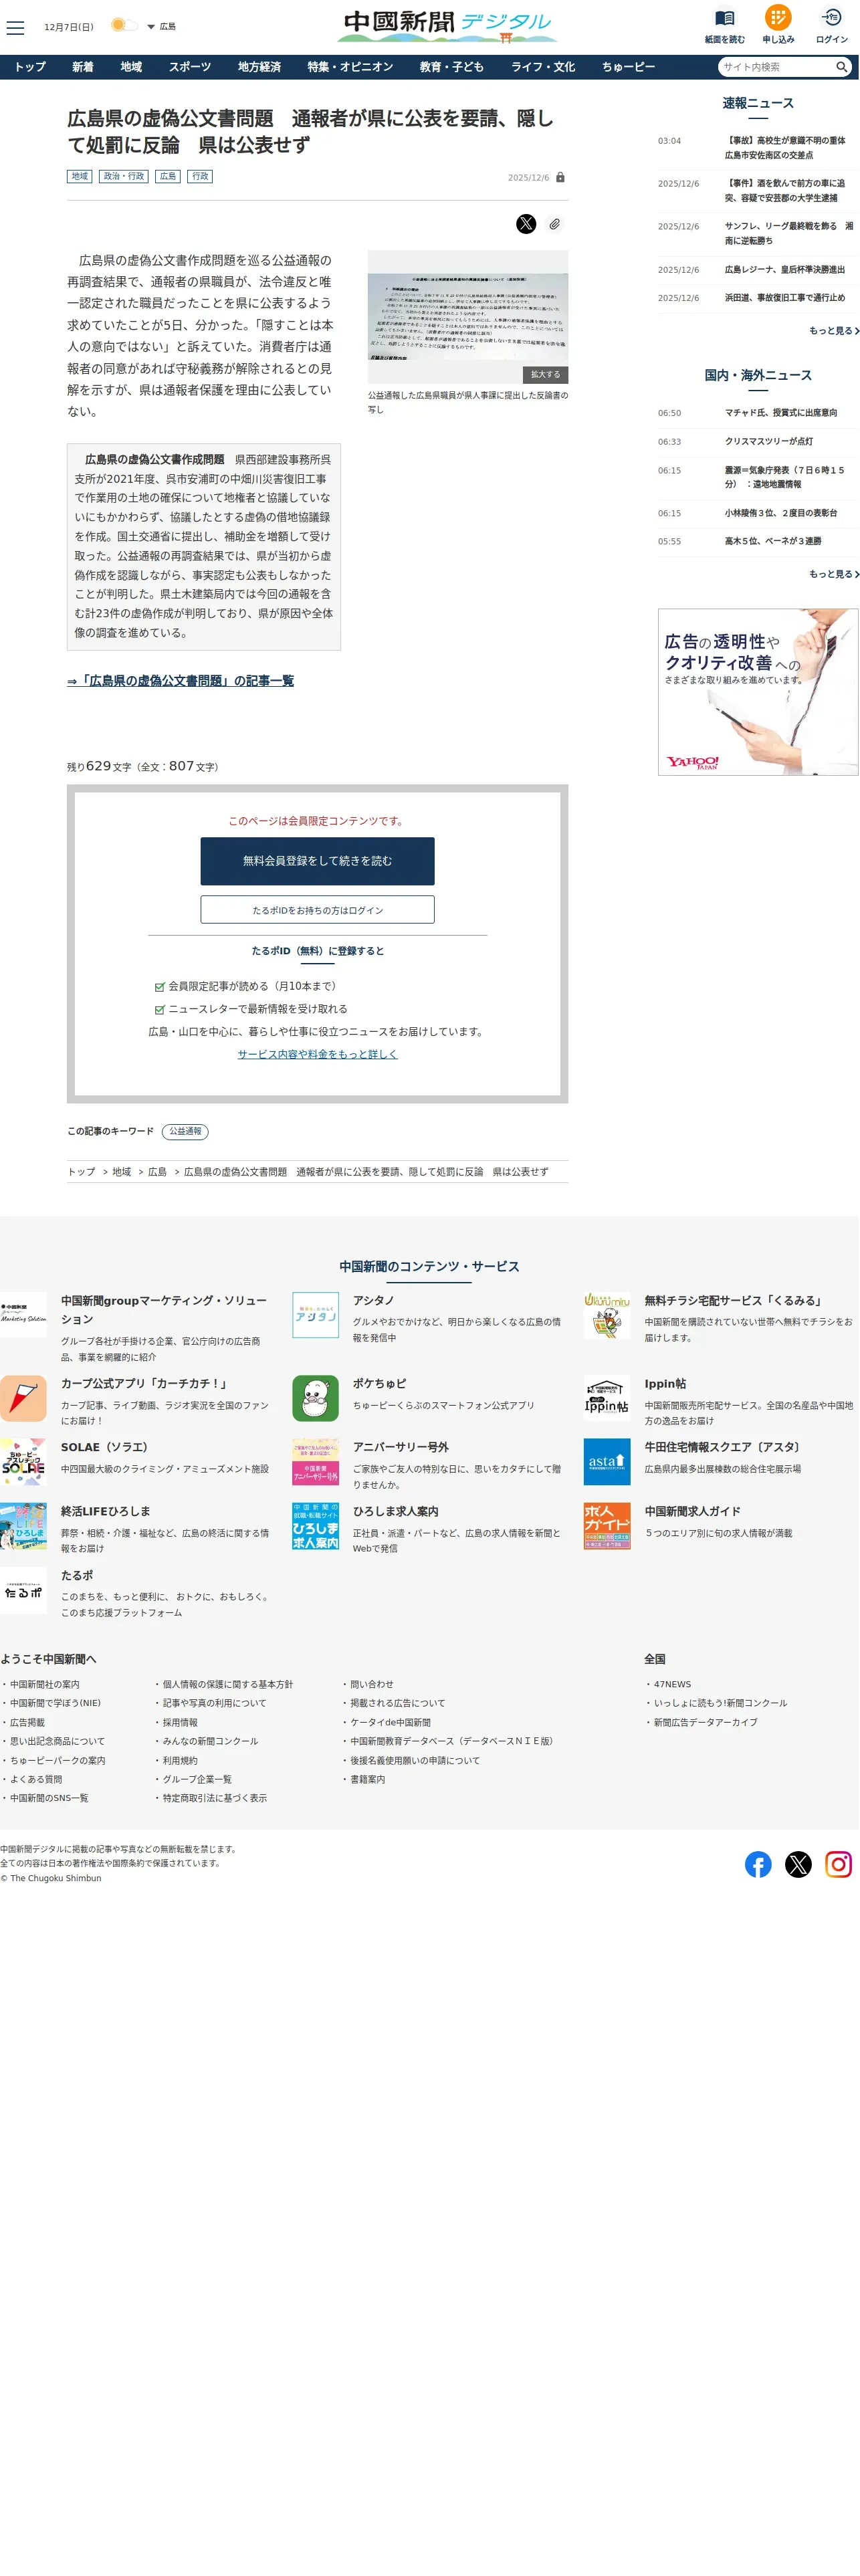
Task: Click the clip/save article icon
Action: pos(554,224)
